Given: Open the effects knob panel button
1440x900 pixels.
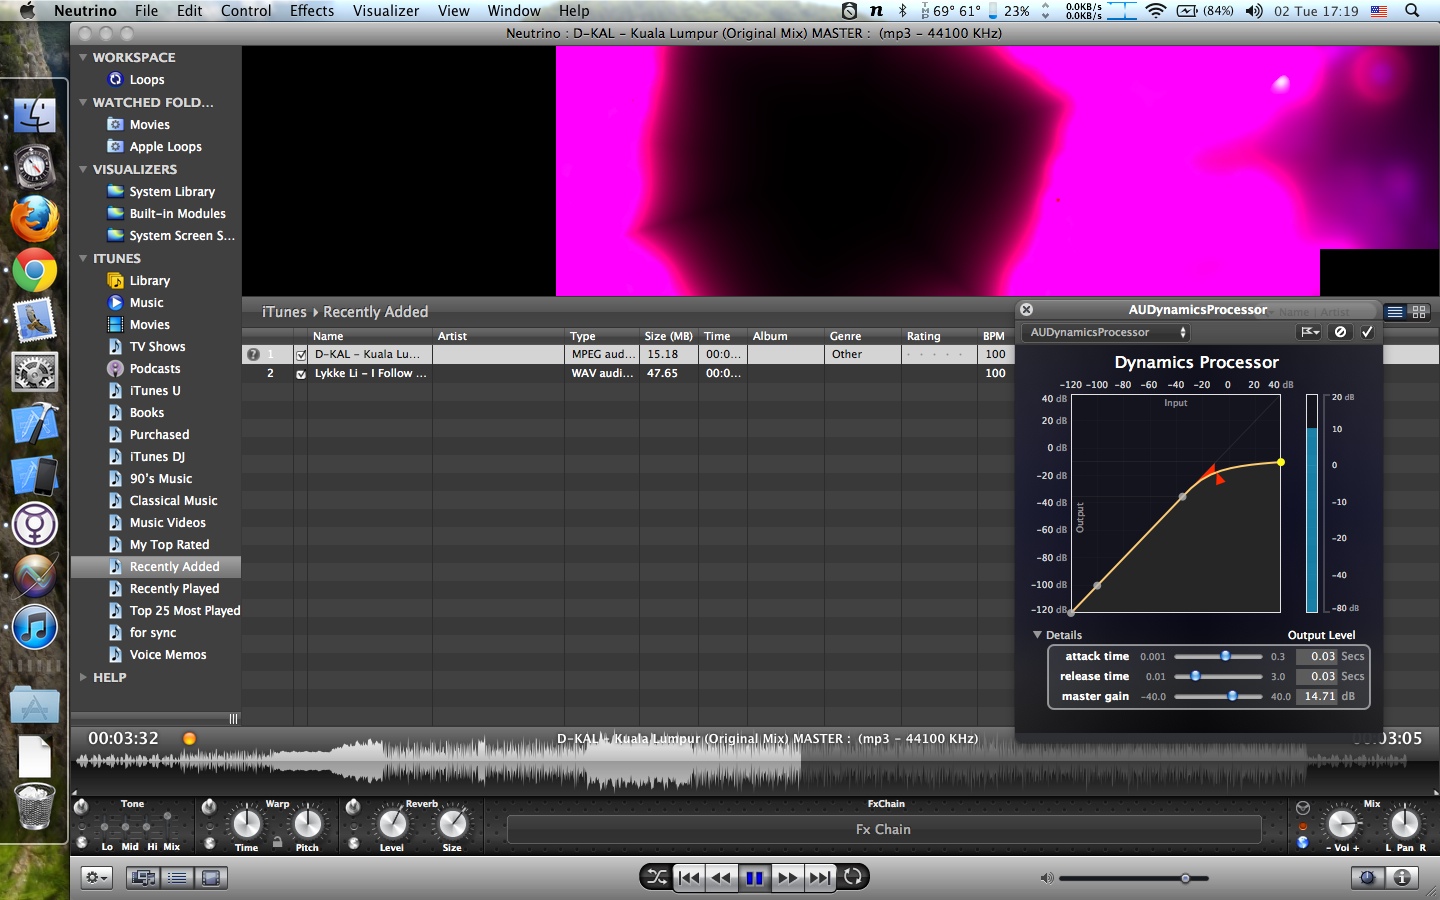Looking at the screenshot, I should [x=1367, y=877].
